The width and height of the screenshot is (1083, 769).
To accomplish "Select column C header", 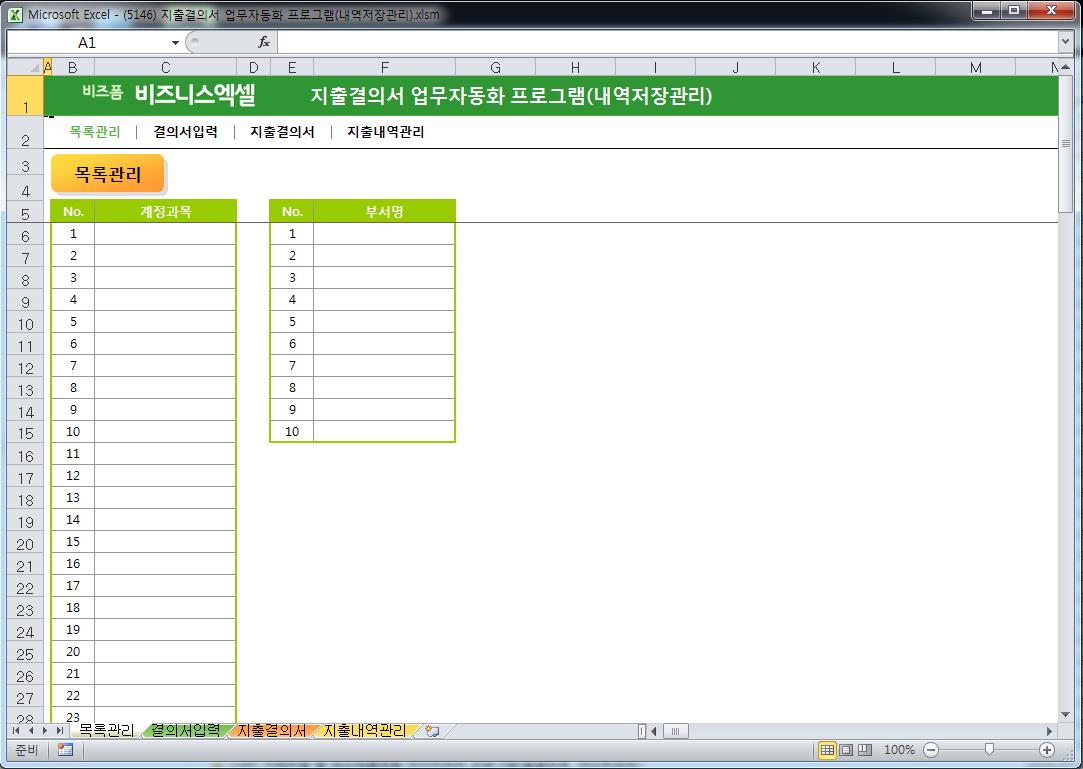I will (165, 67).
